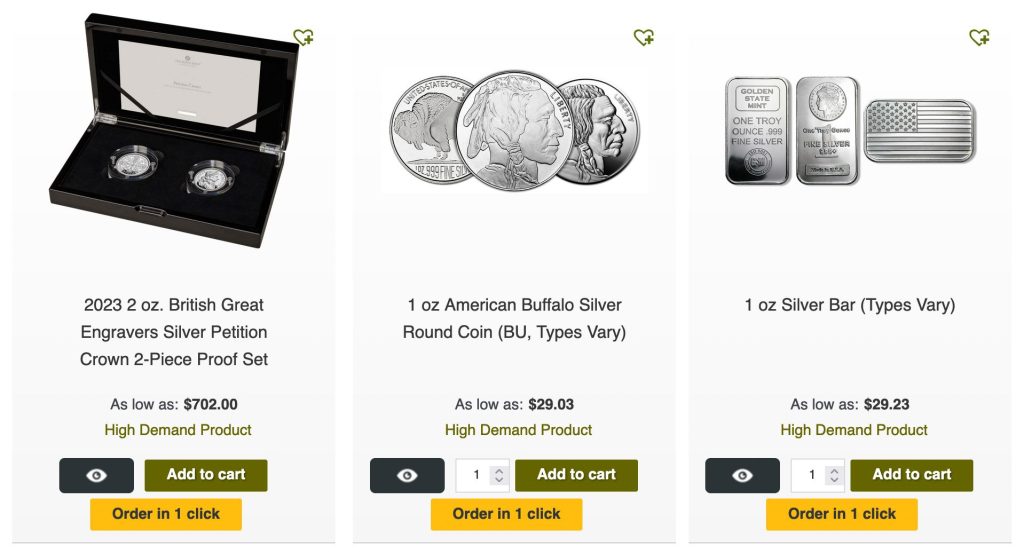1024x553 pixels.
Task: Quick view the British Petition Crown set
Action: tap(96, 476)
